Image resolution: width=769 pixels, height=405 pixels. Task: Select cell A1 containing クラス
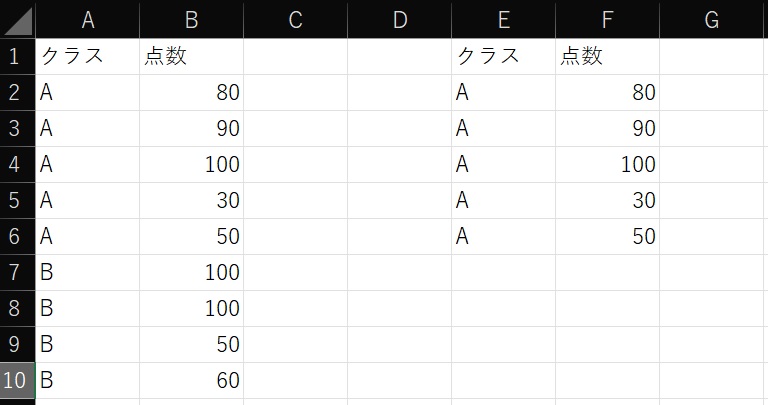87,56
